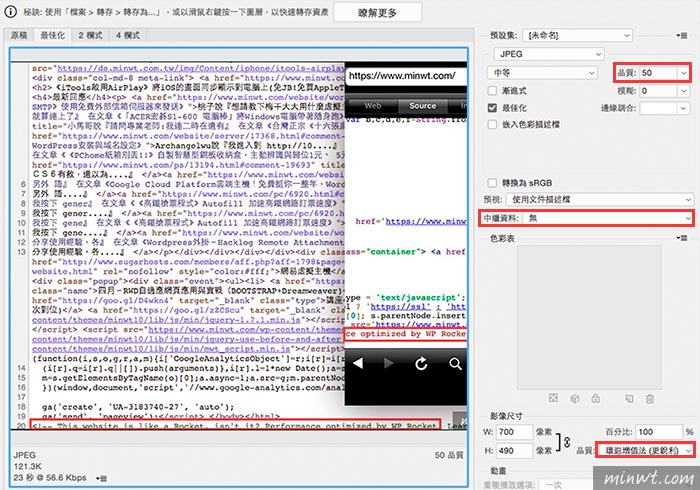700x490 pixels.
Task: Click the 50 品質 preview label
Action: pos(449,455)
